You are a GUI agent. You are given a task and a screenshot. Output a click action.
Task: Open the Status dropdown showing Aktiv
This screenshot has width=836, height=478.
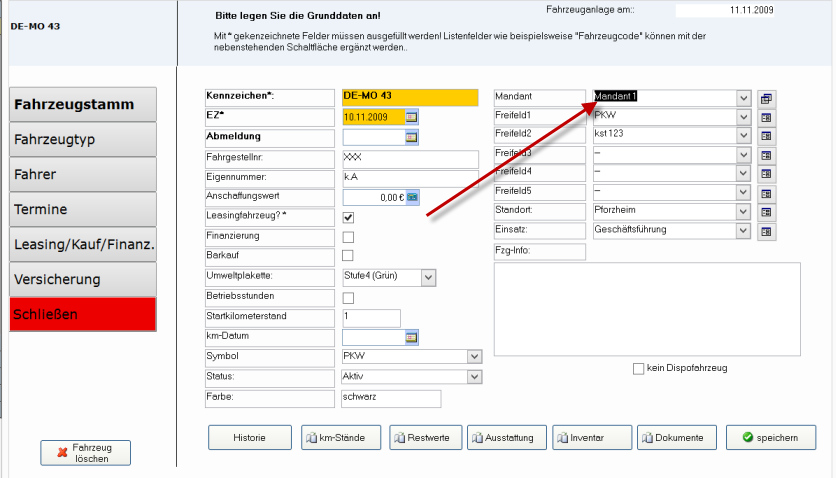474,377
